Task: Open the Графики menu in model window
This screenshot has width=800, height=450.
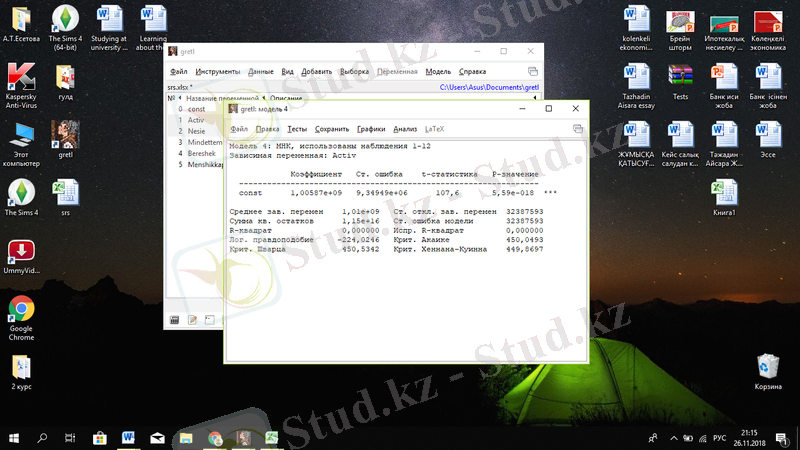Action: coord(371,129)
